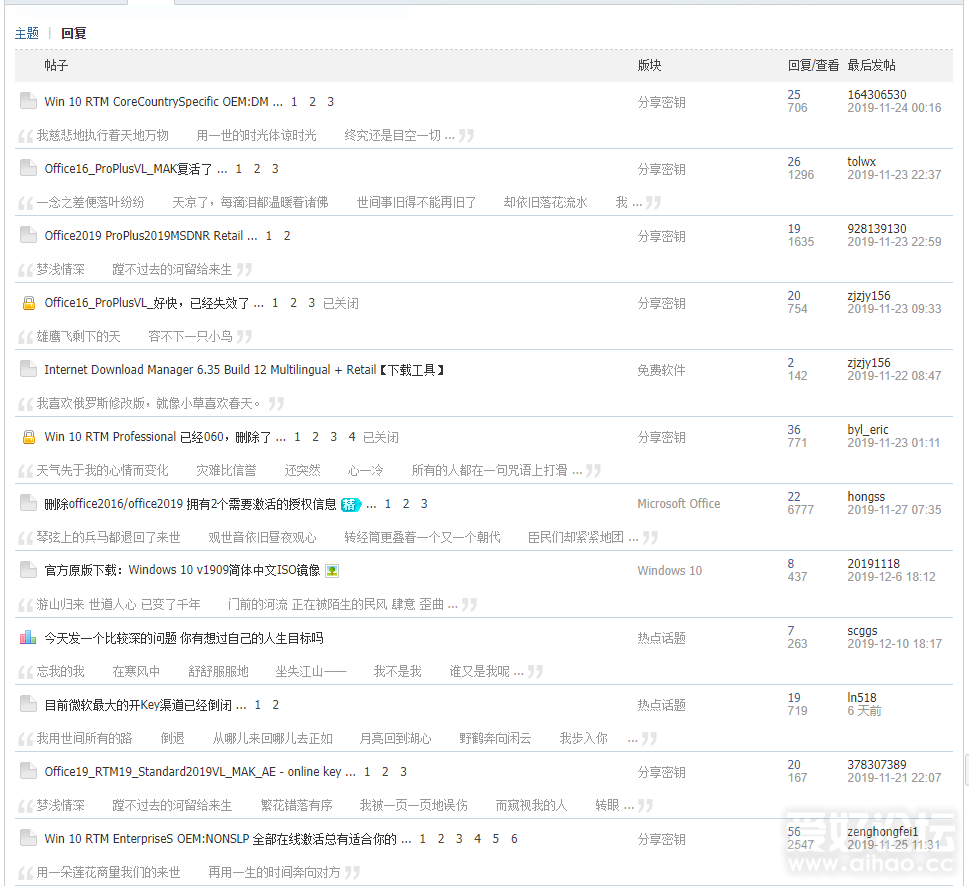Open the 热点话题 board link
The width and height of the screenshot is (969, 886).
(664, 637)
